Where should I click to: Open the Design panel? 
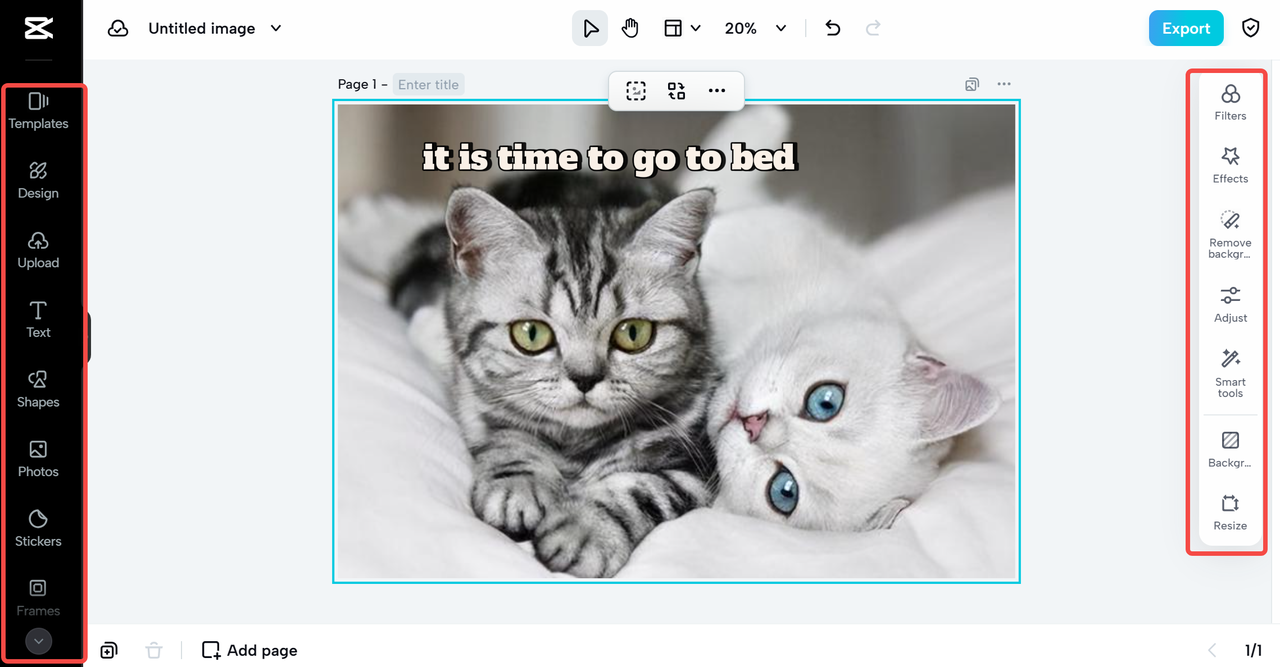(38, 180)
